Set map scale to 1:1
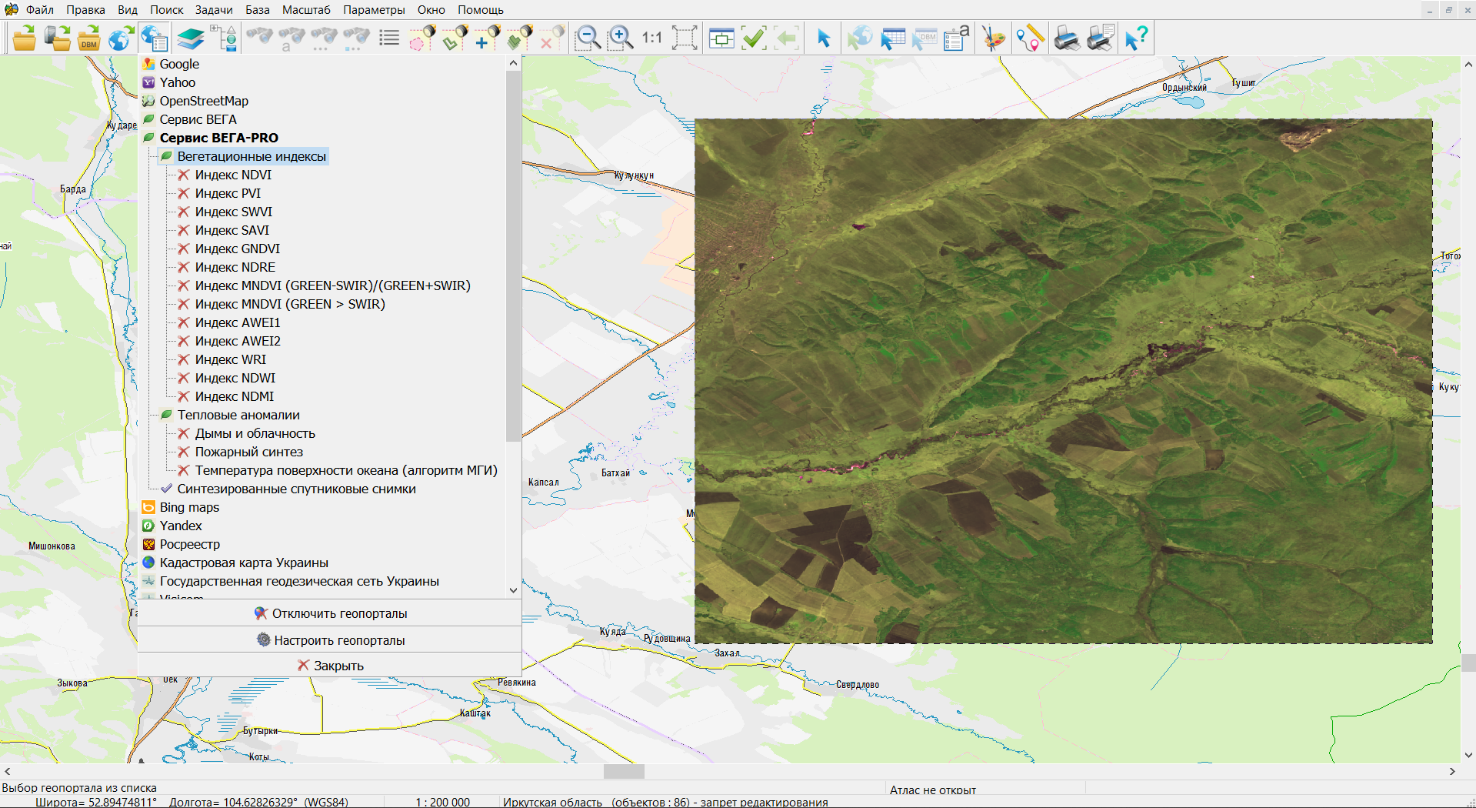 [x=652, y=38]
